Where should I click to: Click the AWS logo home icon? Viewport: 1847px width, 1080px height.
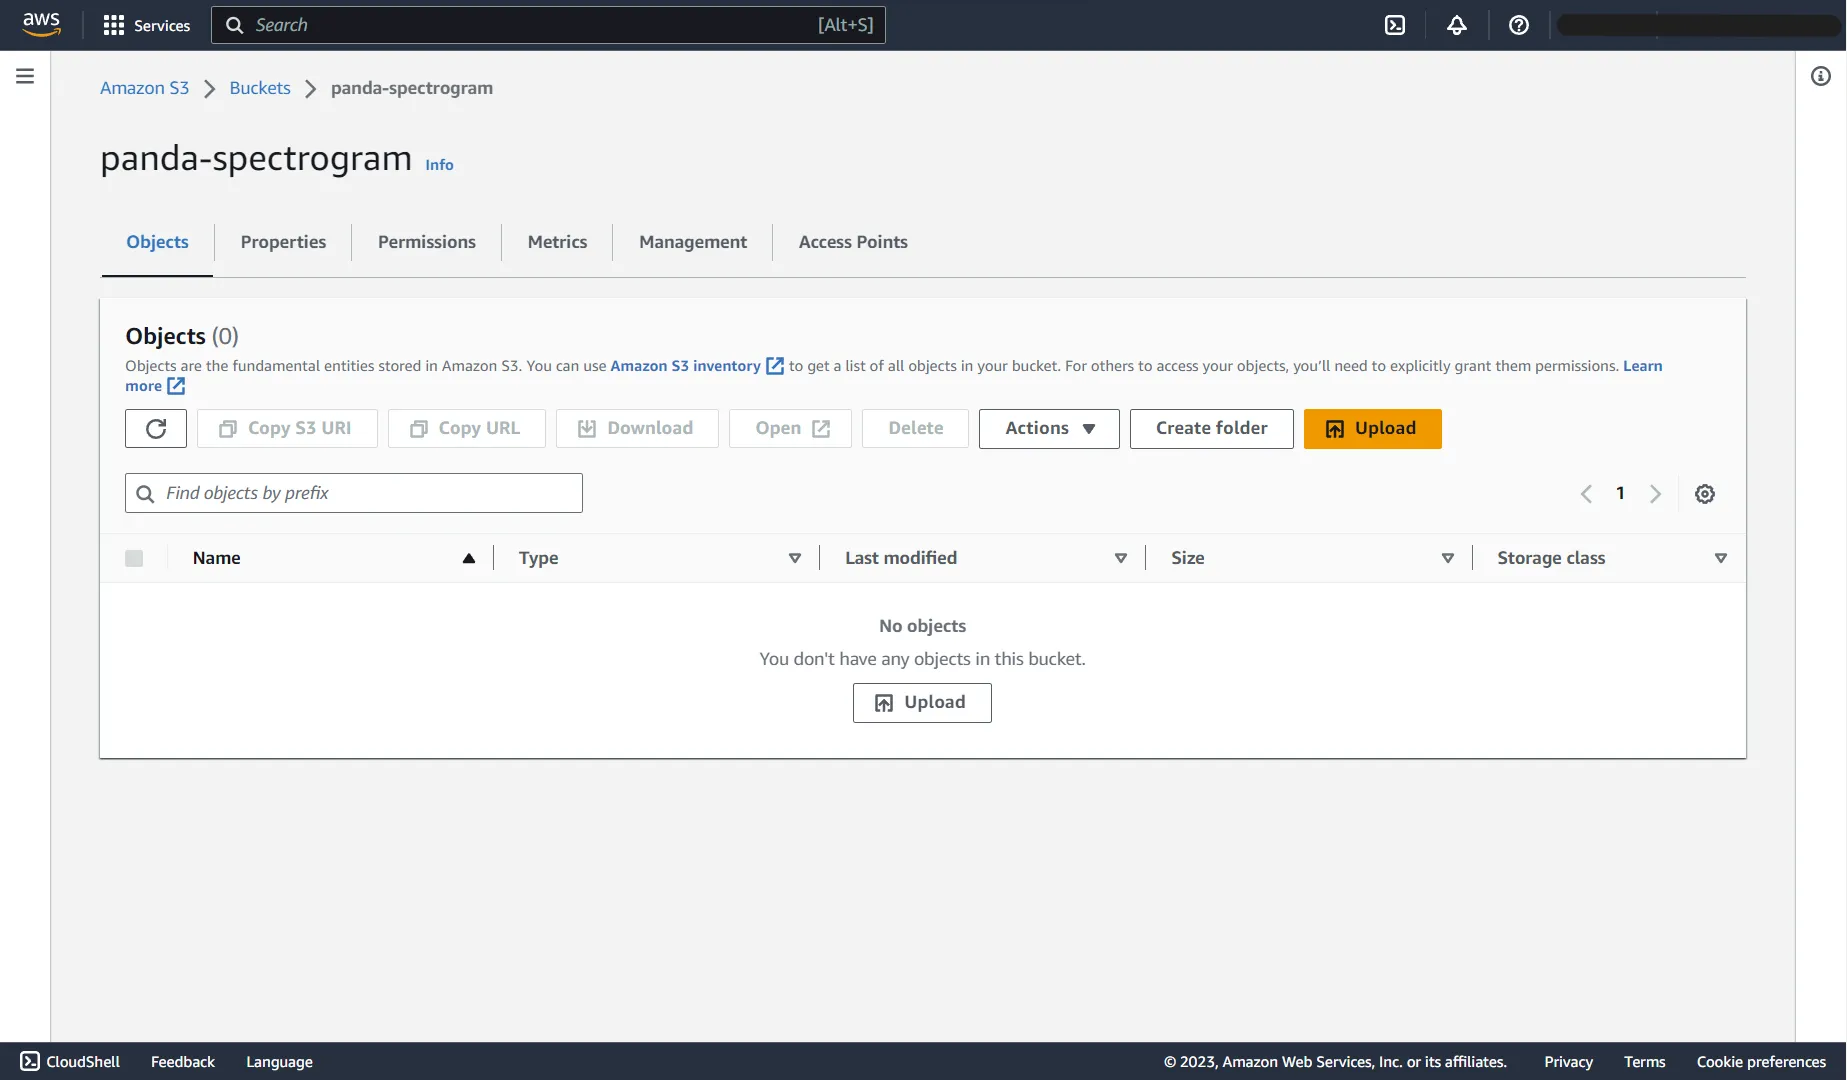[x=41, y=24]
